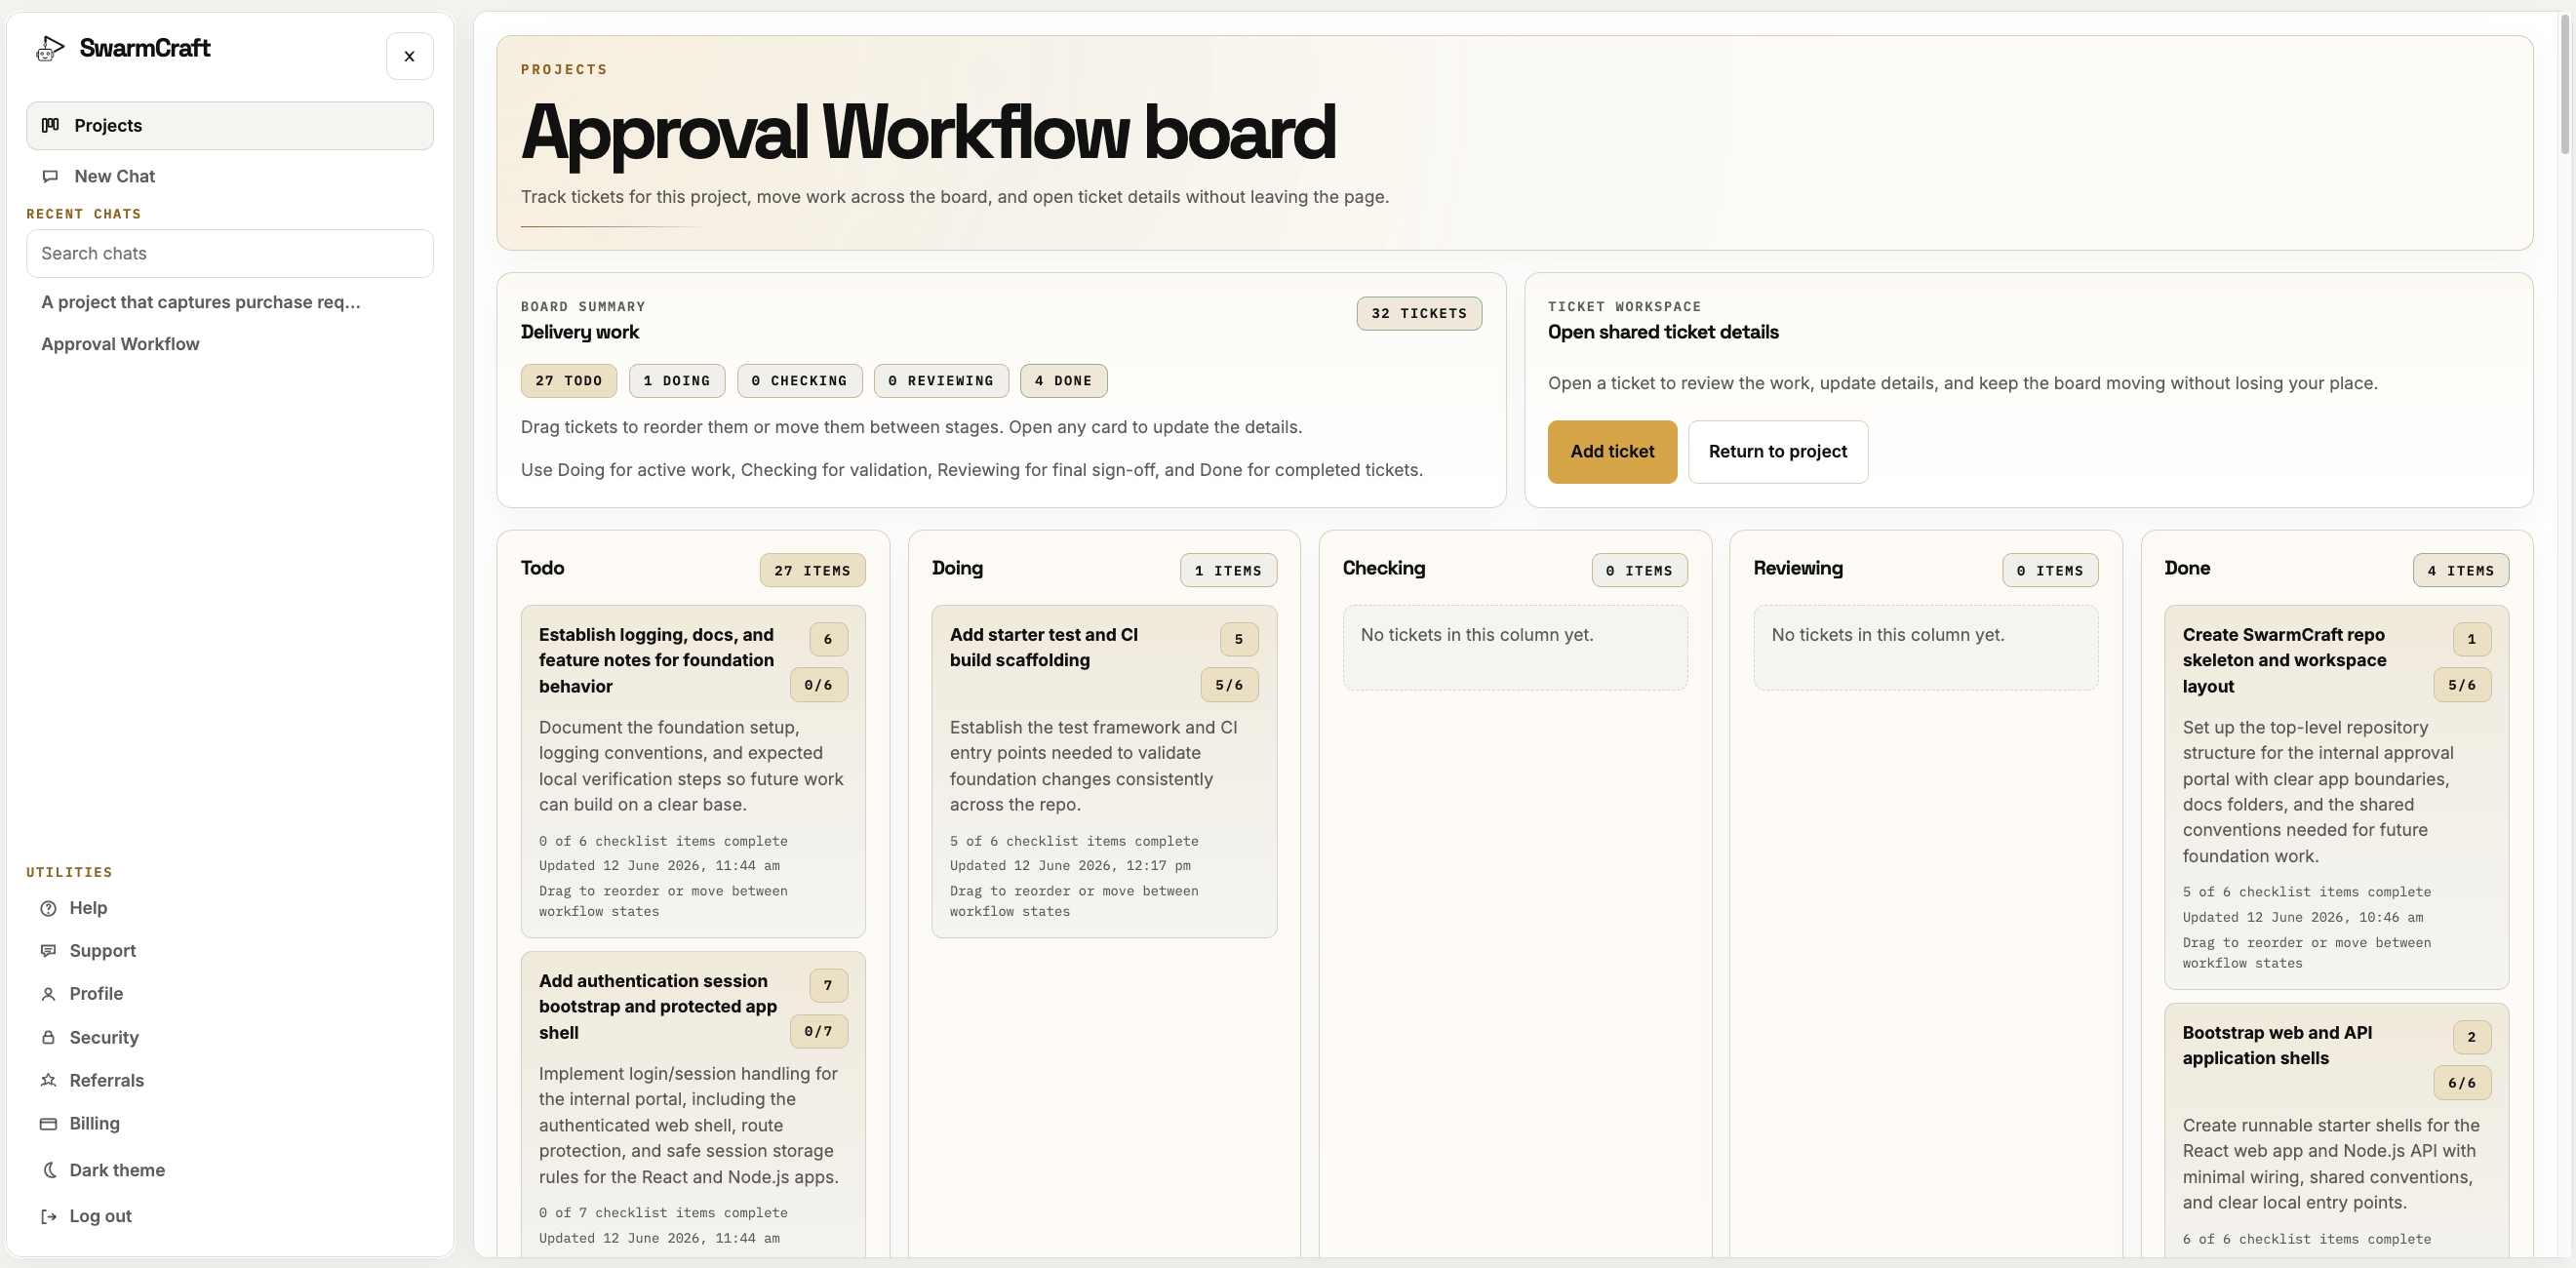This screenshot has width=2576, height=1268.
Task: Click the 'Approval Workflow board' heading
Action: pos(928,132)
